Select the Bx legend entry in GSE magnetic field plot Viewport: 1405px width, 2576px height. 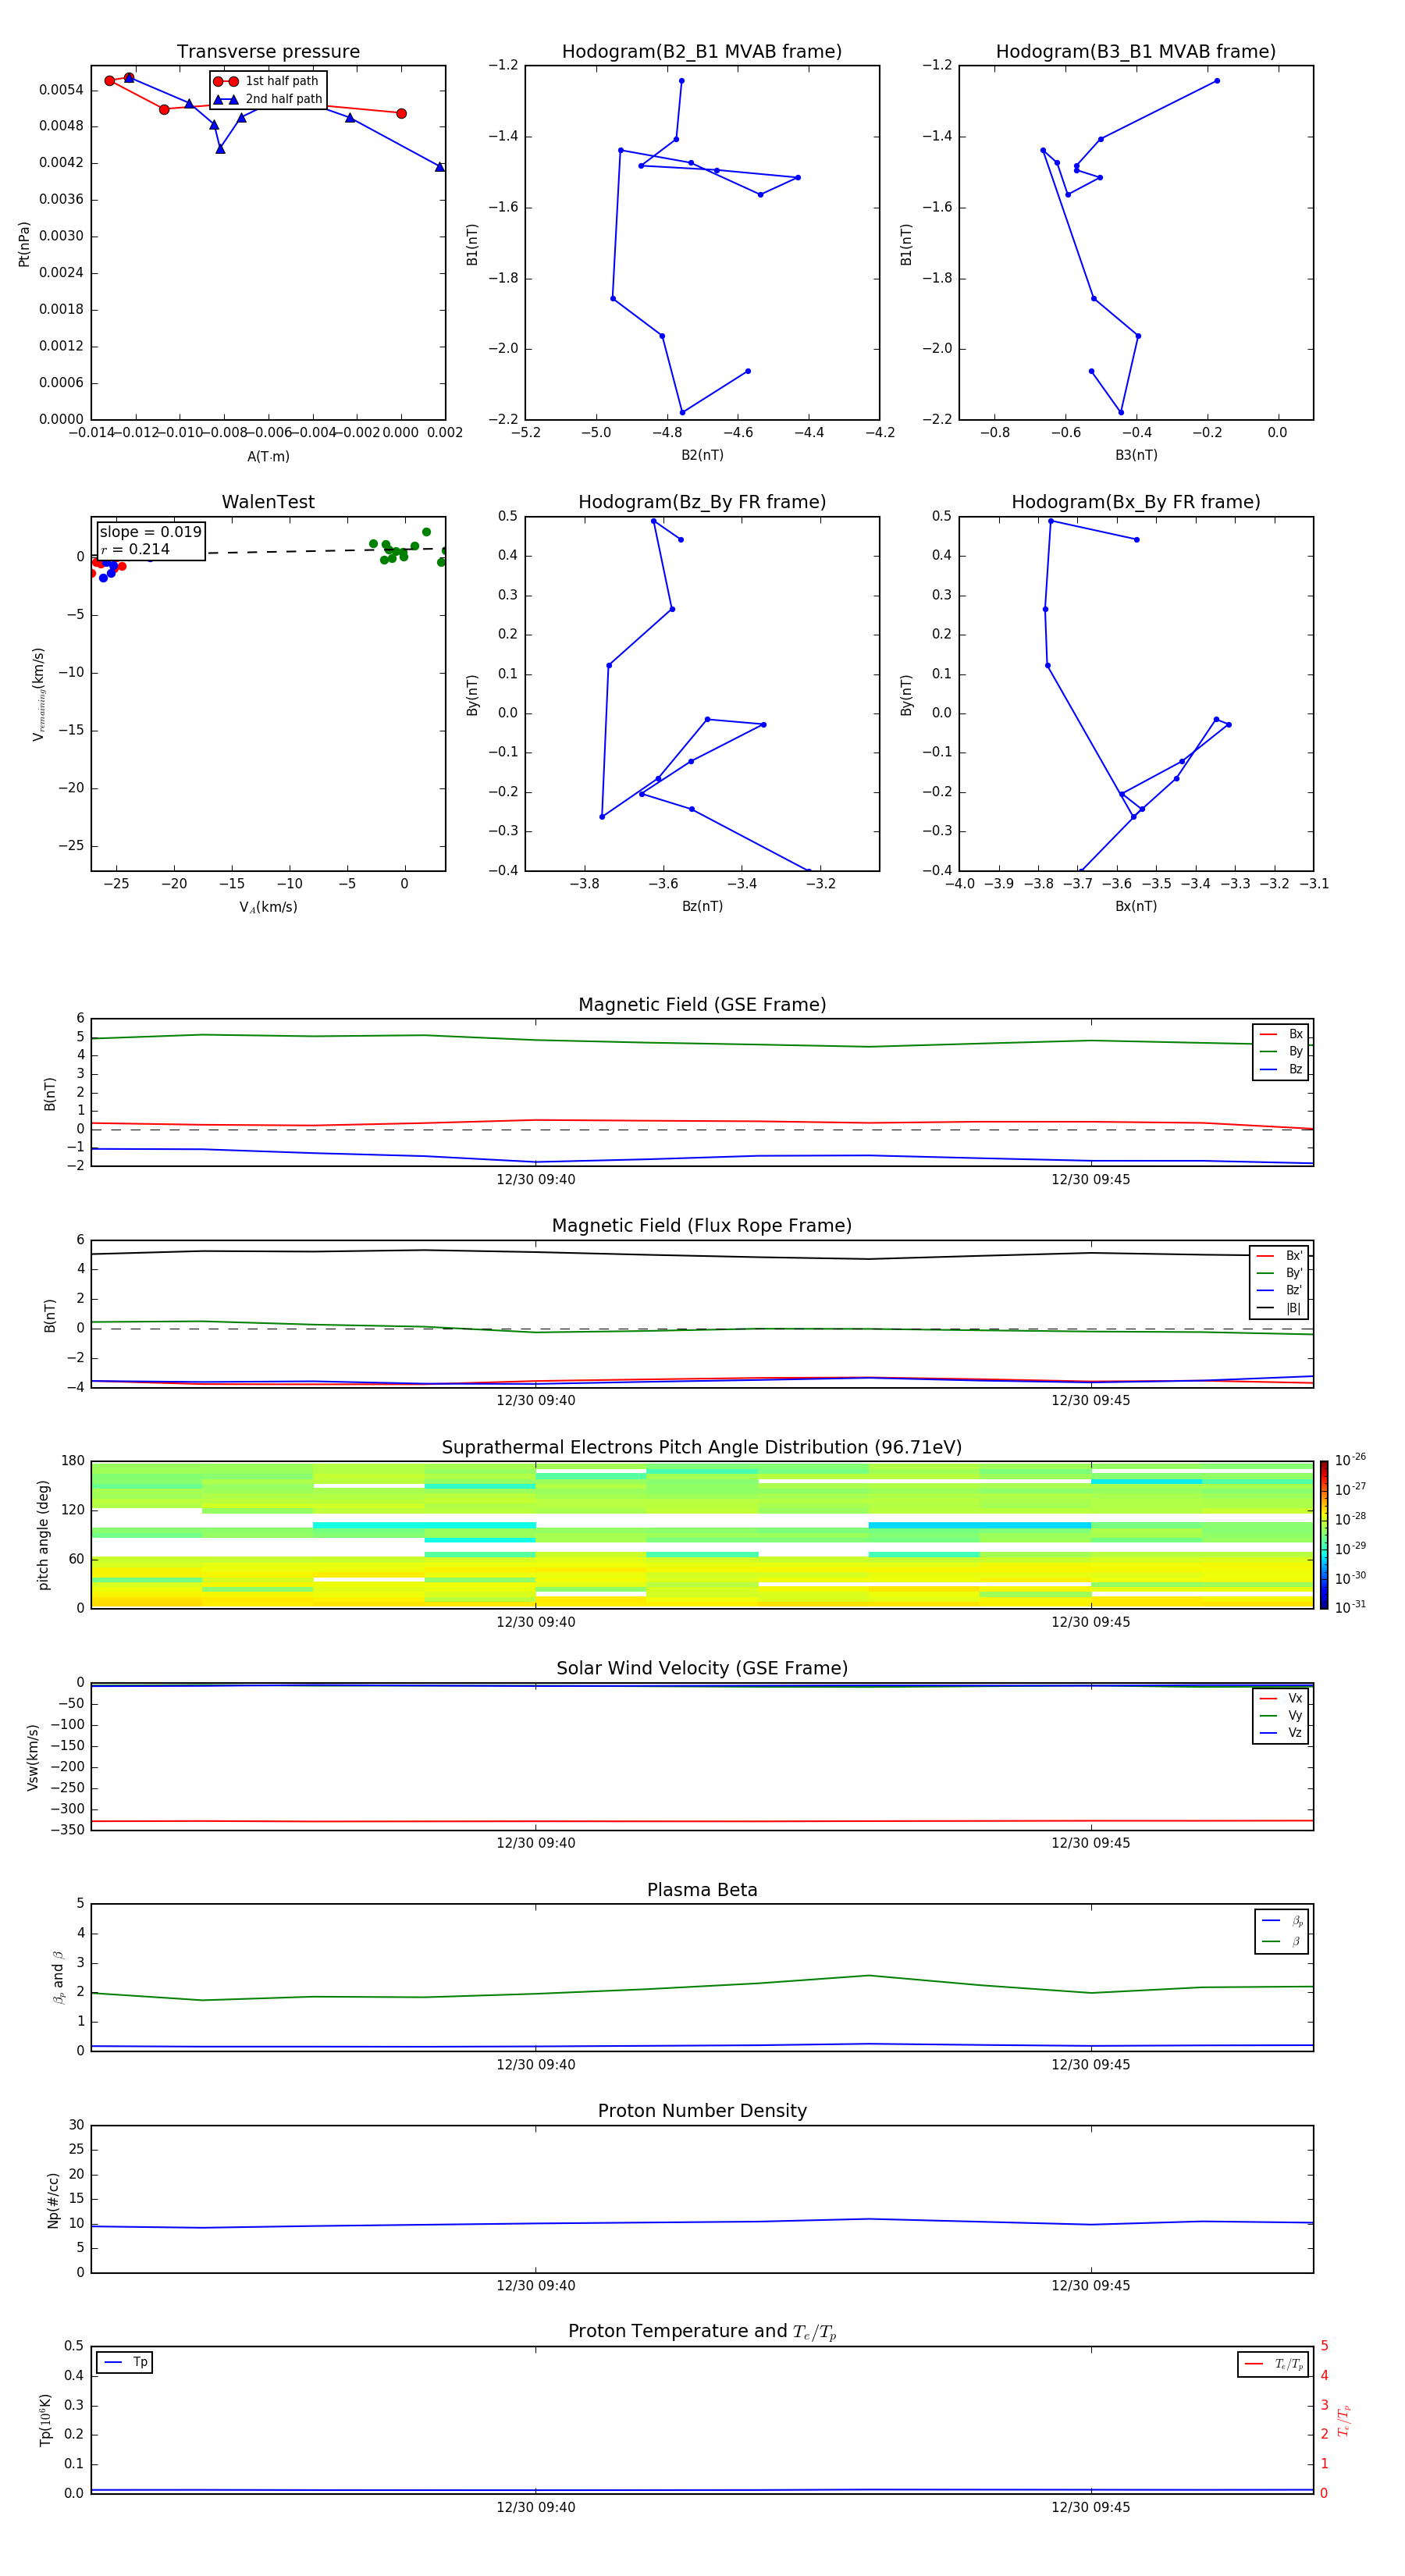(x=1281, y=1034)
